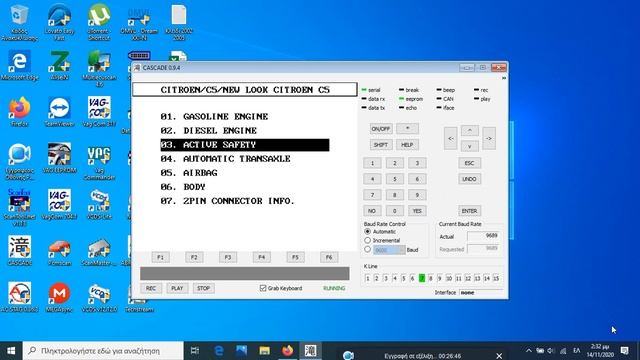Select 03. ACTIVE SAFETY menu entry

coord(244,145)
